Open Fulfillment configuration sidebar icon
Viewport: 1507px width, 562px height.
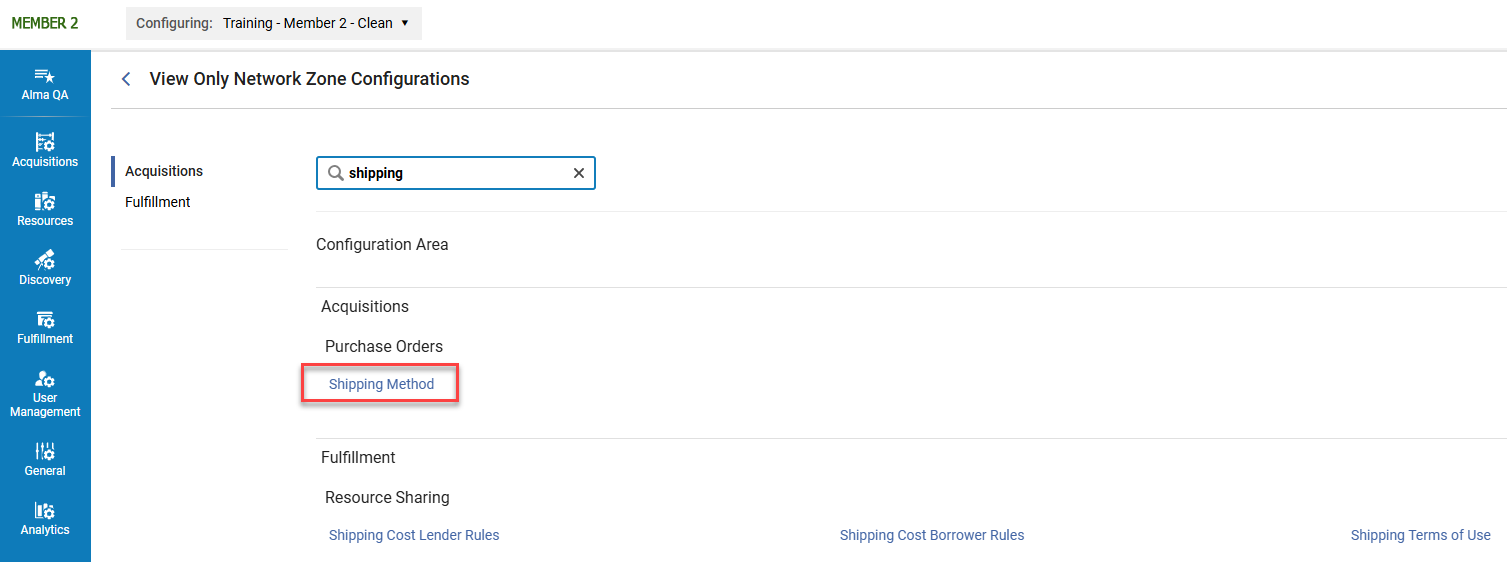point(45,326)
